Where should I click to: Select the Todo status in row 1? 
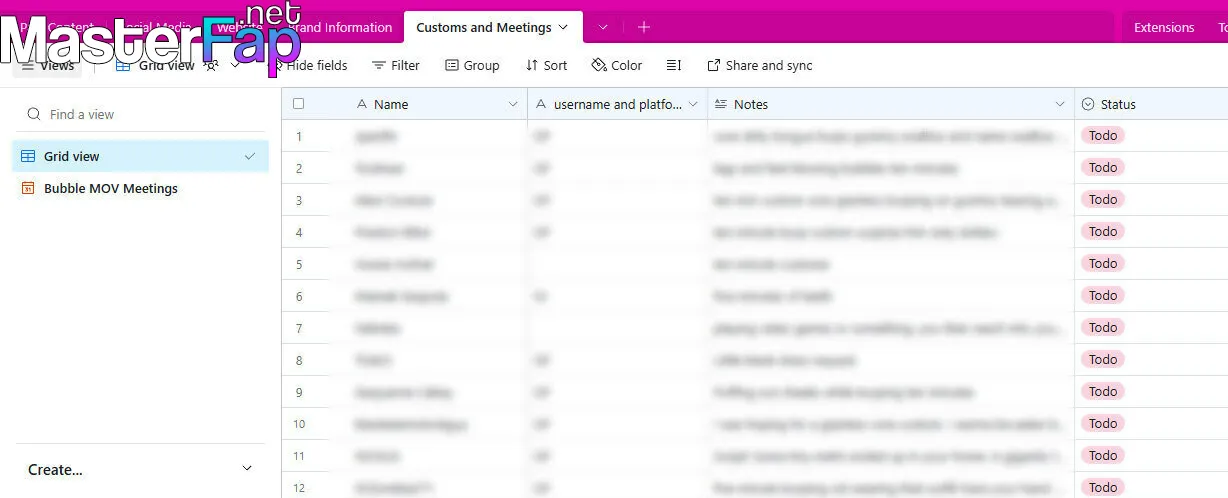1103,135
